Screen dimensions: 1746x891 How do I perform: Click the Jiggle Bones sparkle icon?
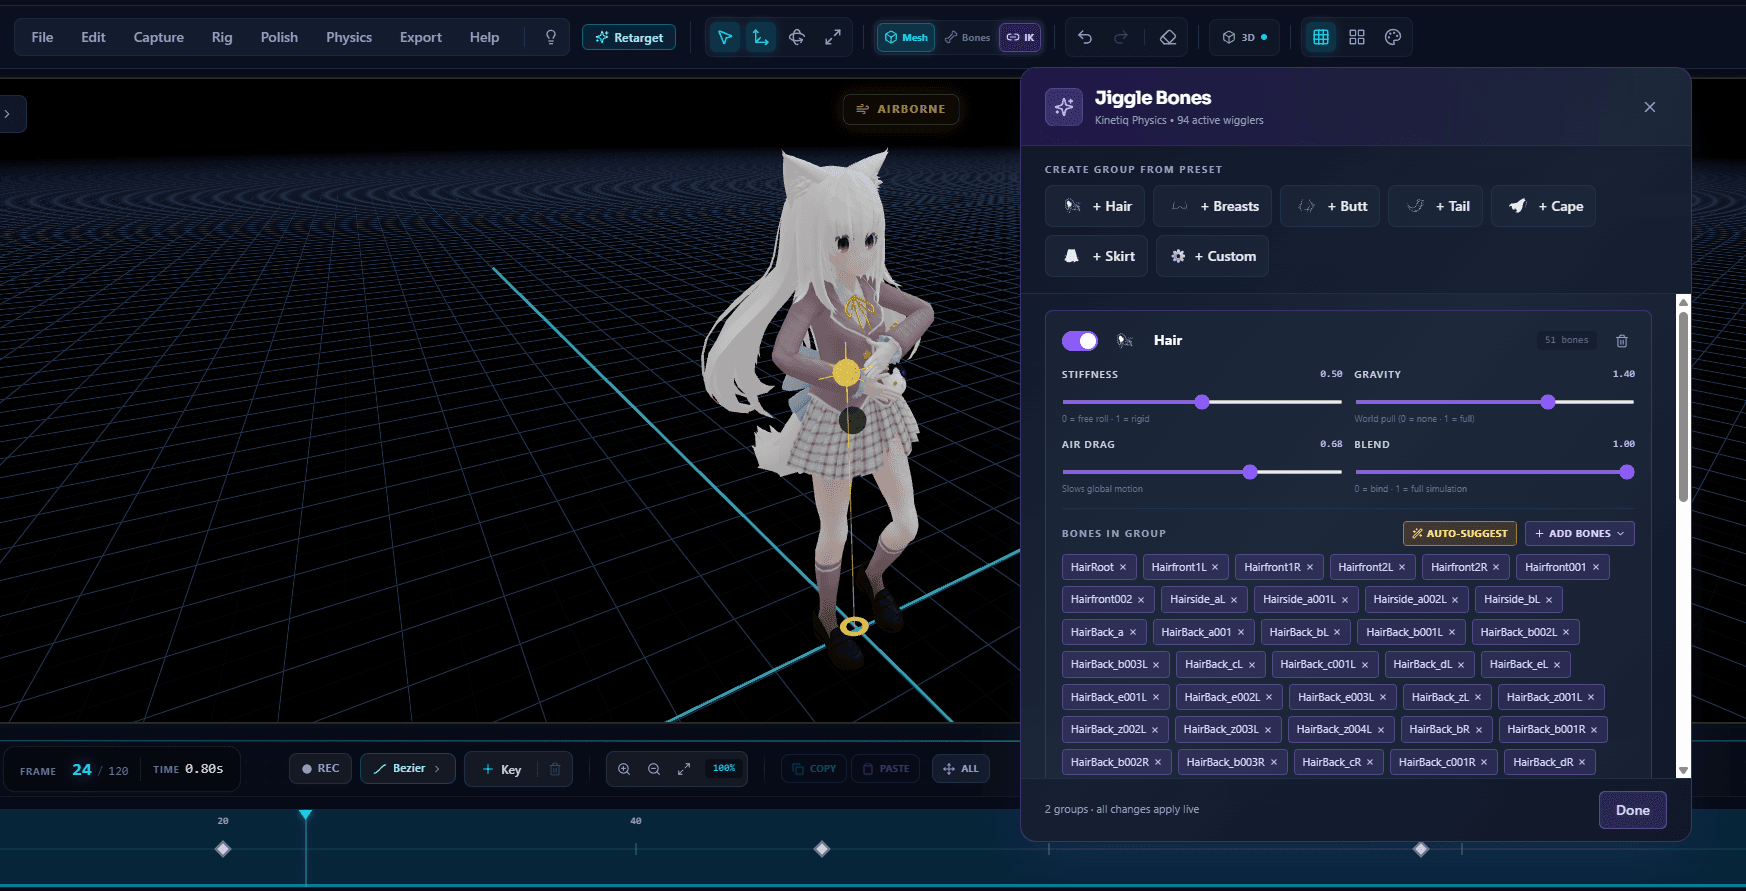(x=1064, y=107)
